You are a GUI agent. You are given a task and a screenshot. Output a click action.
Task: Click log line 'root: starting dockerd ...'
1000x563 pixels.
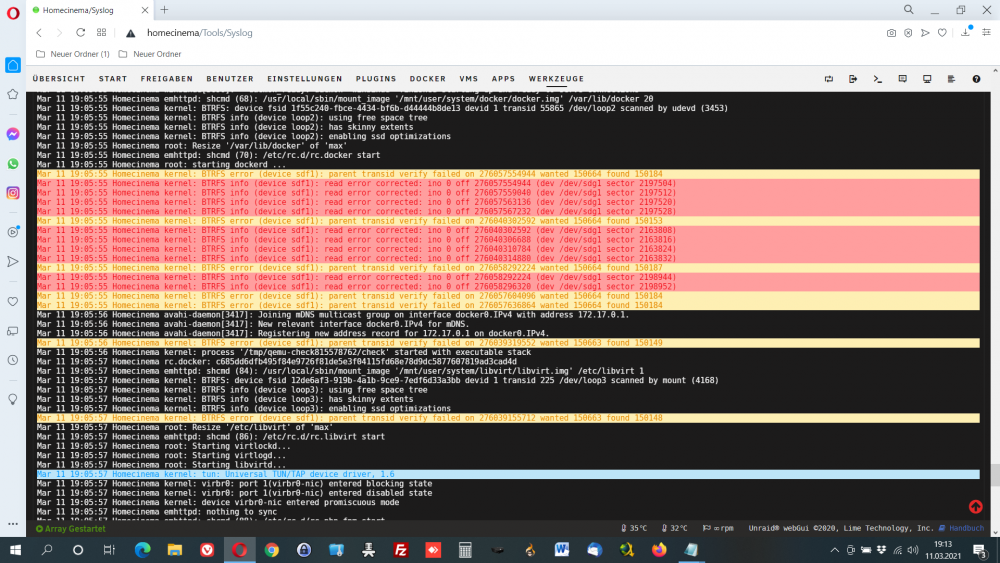161,165
